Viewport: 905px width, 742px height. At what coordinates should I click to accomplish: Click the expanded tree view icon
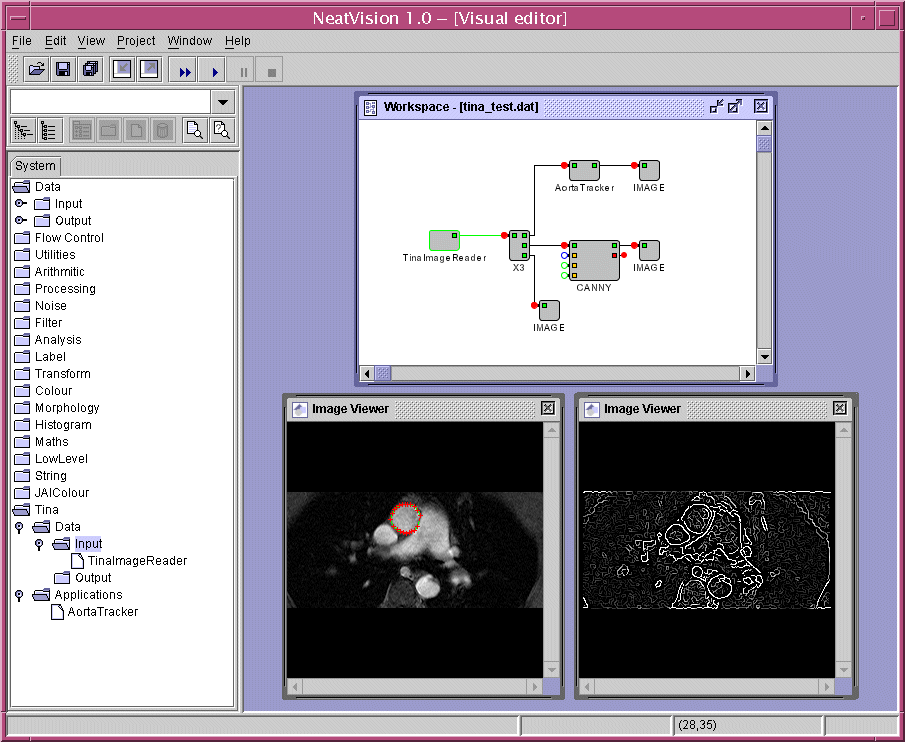point(49,129)
